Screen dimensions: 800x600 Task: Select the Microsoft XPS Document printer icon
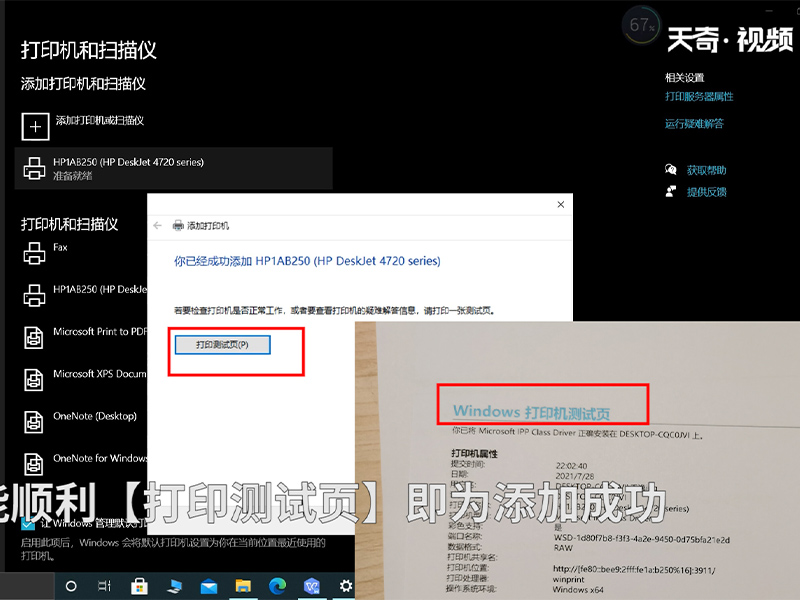pyautogui.click(x=34, y=380)
